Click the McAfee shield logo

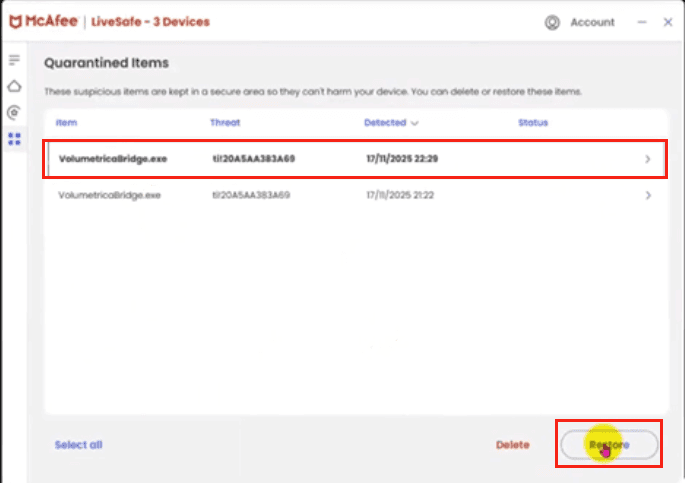(x=15, y=21)
